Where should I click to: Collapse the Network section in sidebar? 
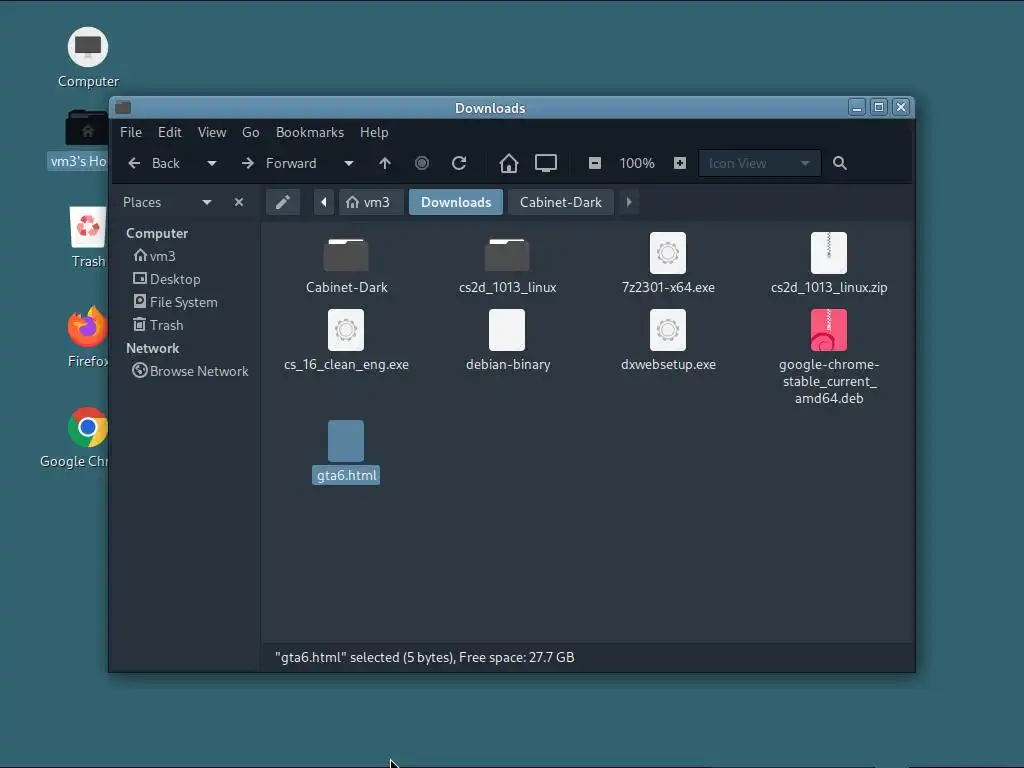[153, 348]
